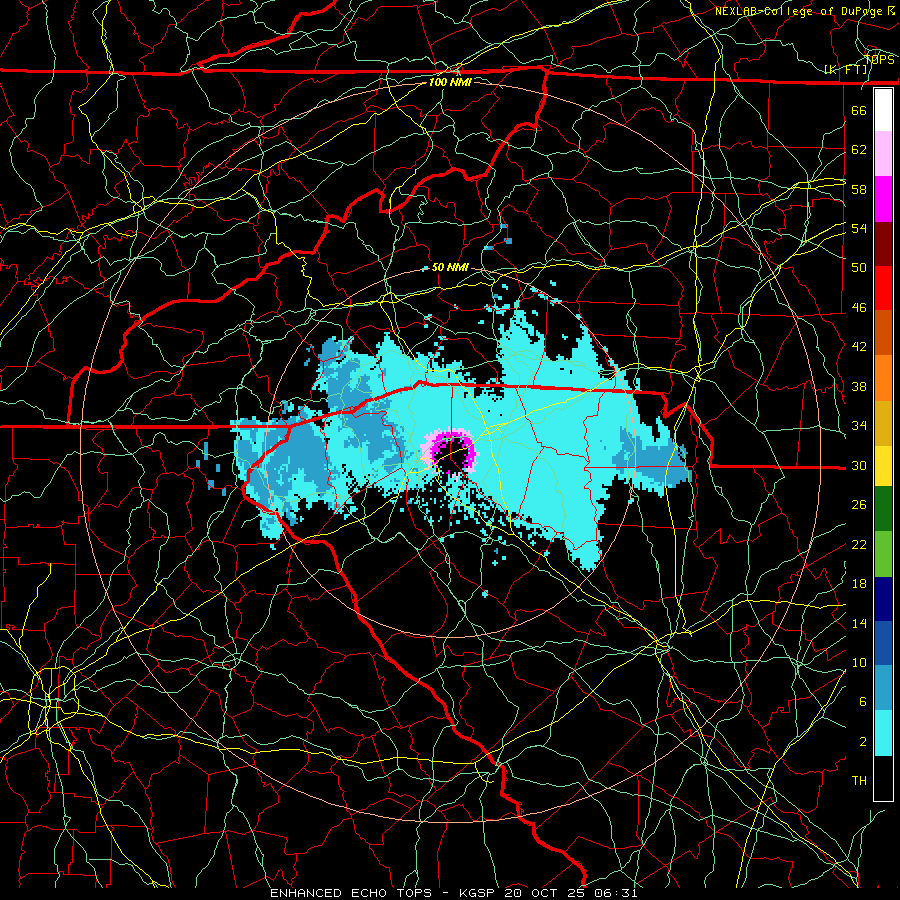This screenshot has height=900, width=900.
Task: Click the dark red 54 kft legend swatch
Action: tap(883, 244)
